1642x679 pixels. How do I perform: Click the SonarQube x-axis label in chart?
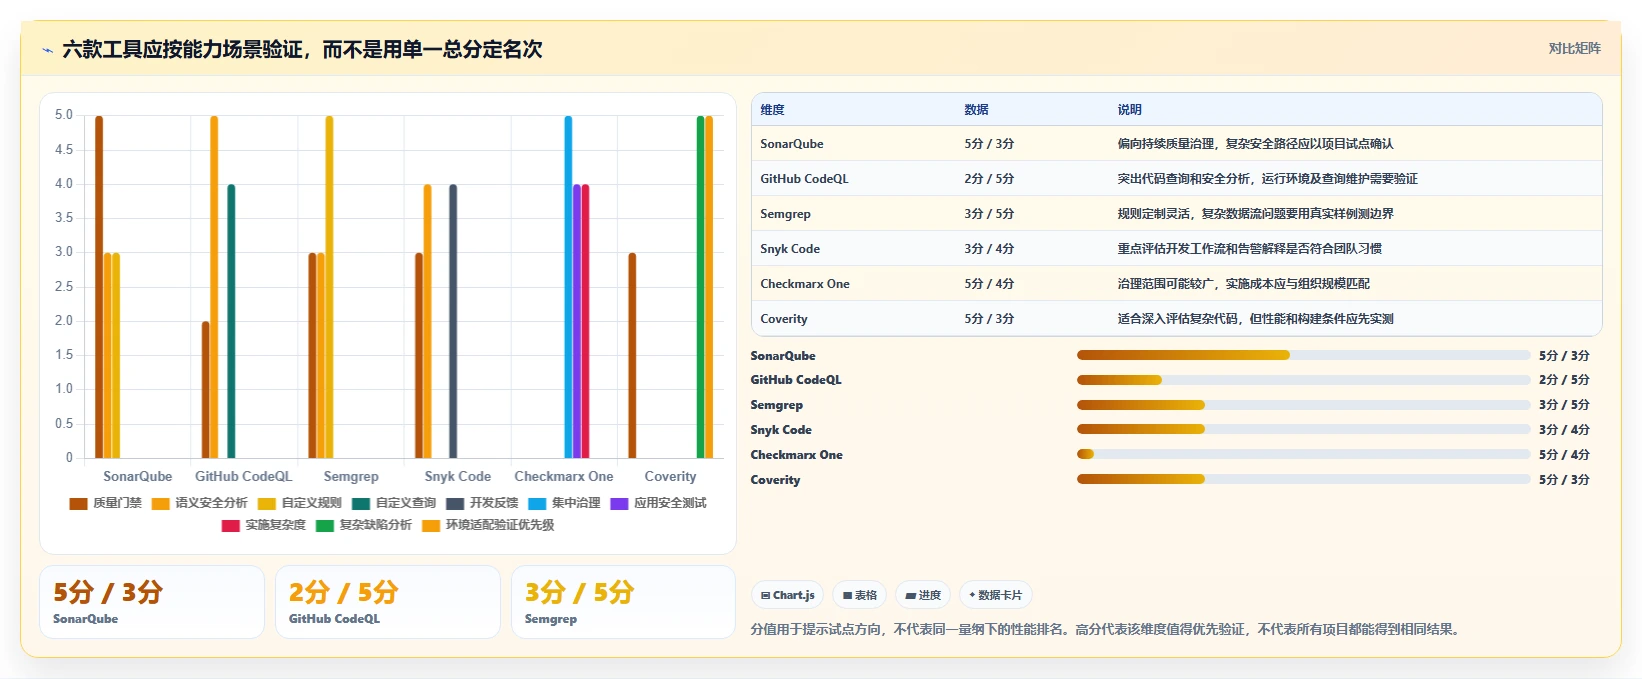(137, 477)
